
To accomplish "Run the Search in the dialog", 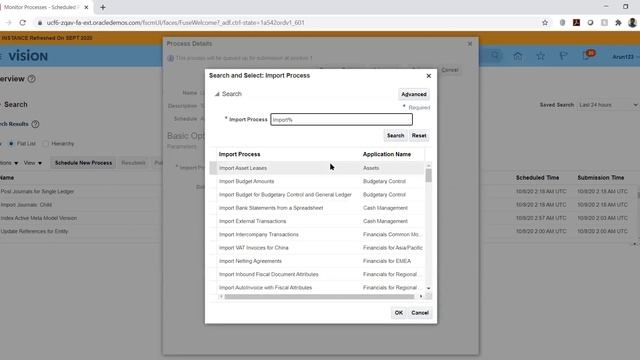I will click(x=395, y=136).
